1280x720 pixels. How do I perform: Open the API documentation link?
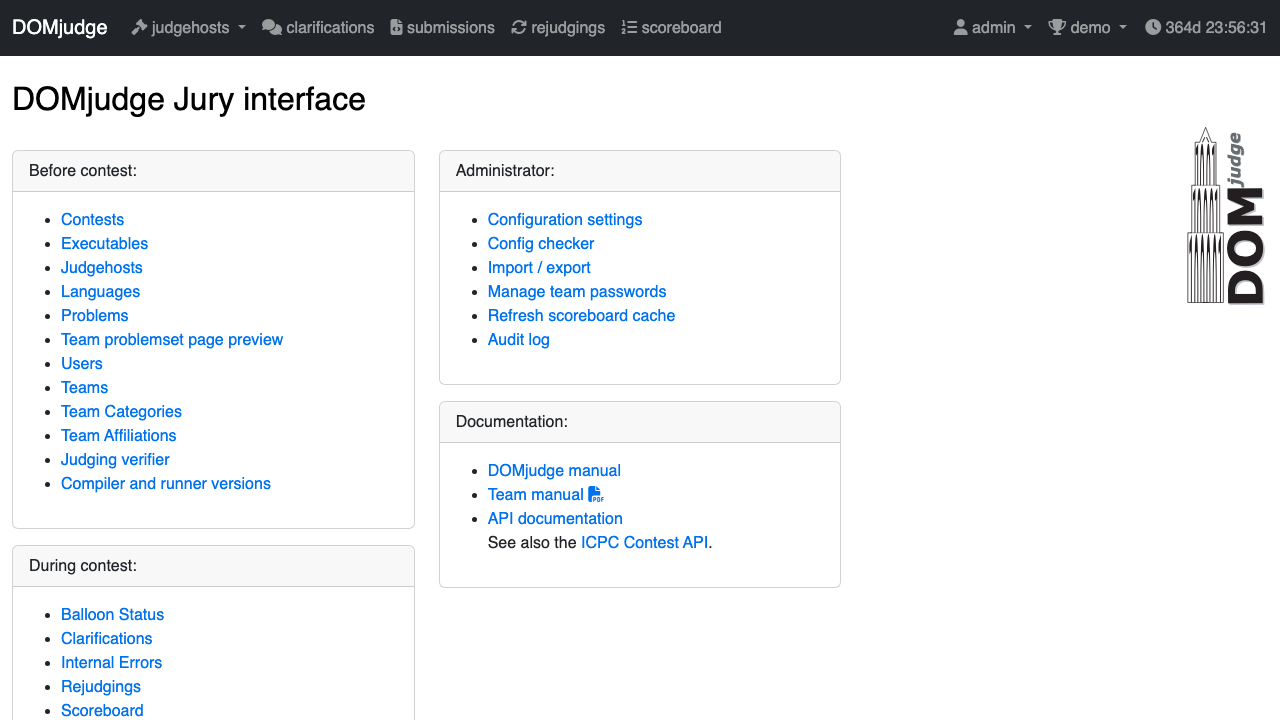[555, 519]
